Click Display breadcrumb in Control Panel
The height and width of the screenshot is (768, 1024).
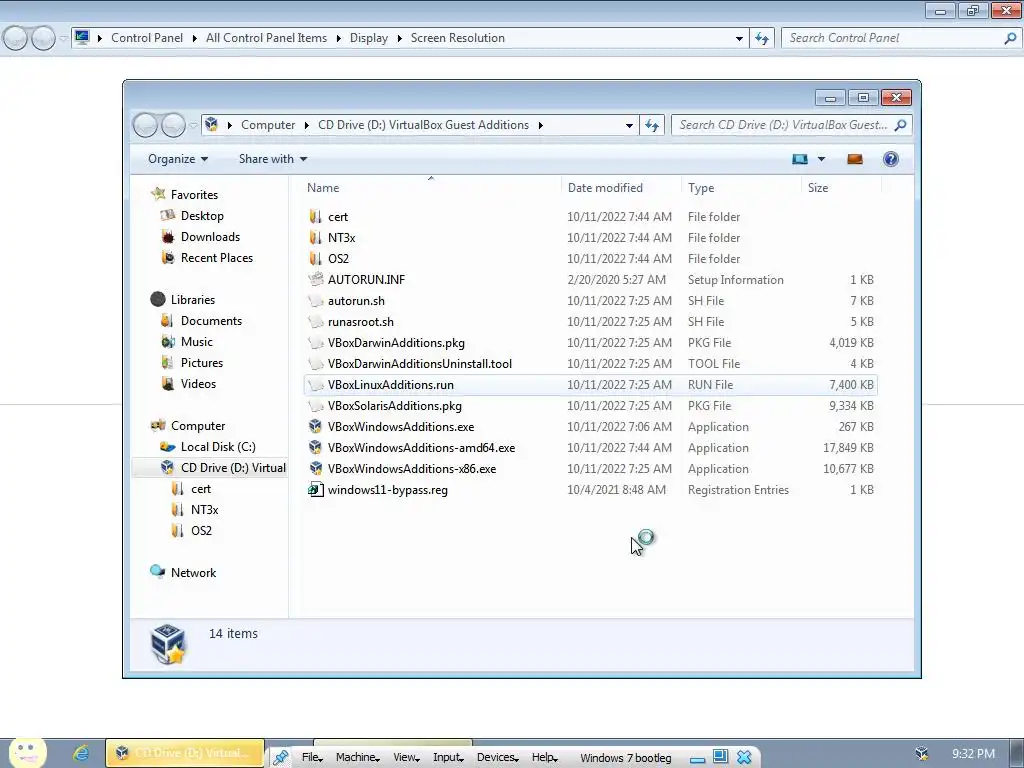[x=368, y=38]
